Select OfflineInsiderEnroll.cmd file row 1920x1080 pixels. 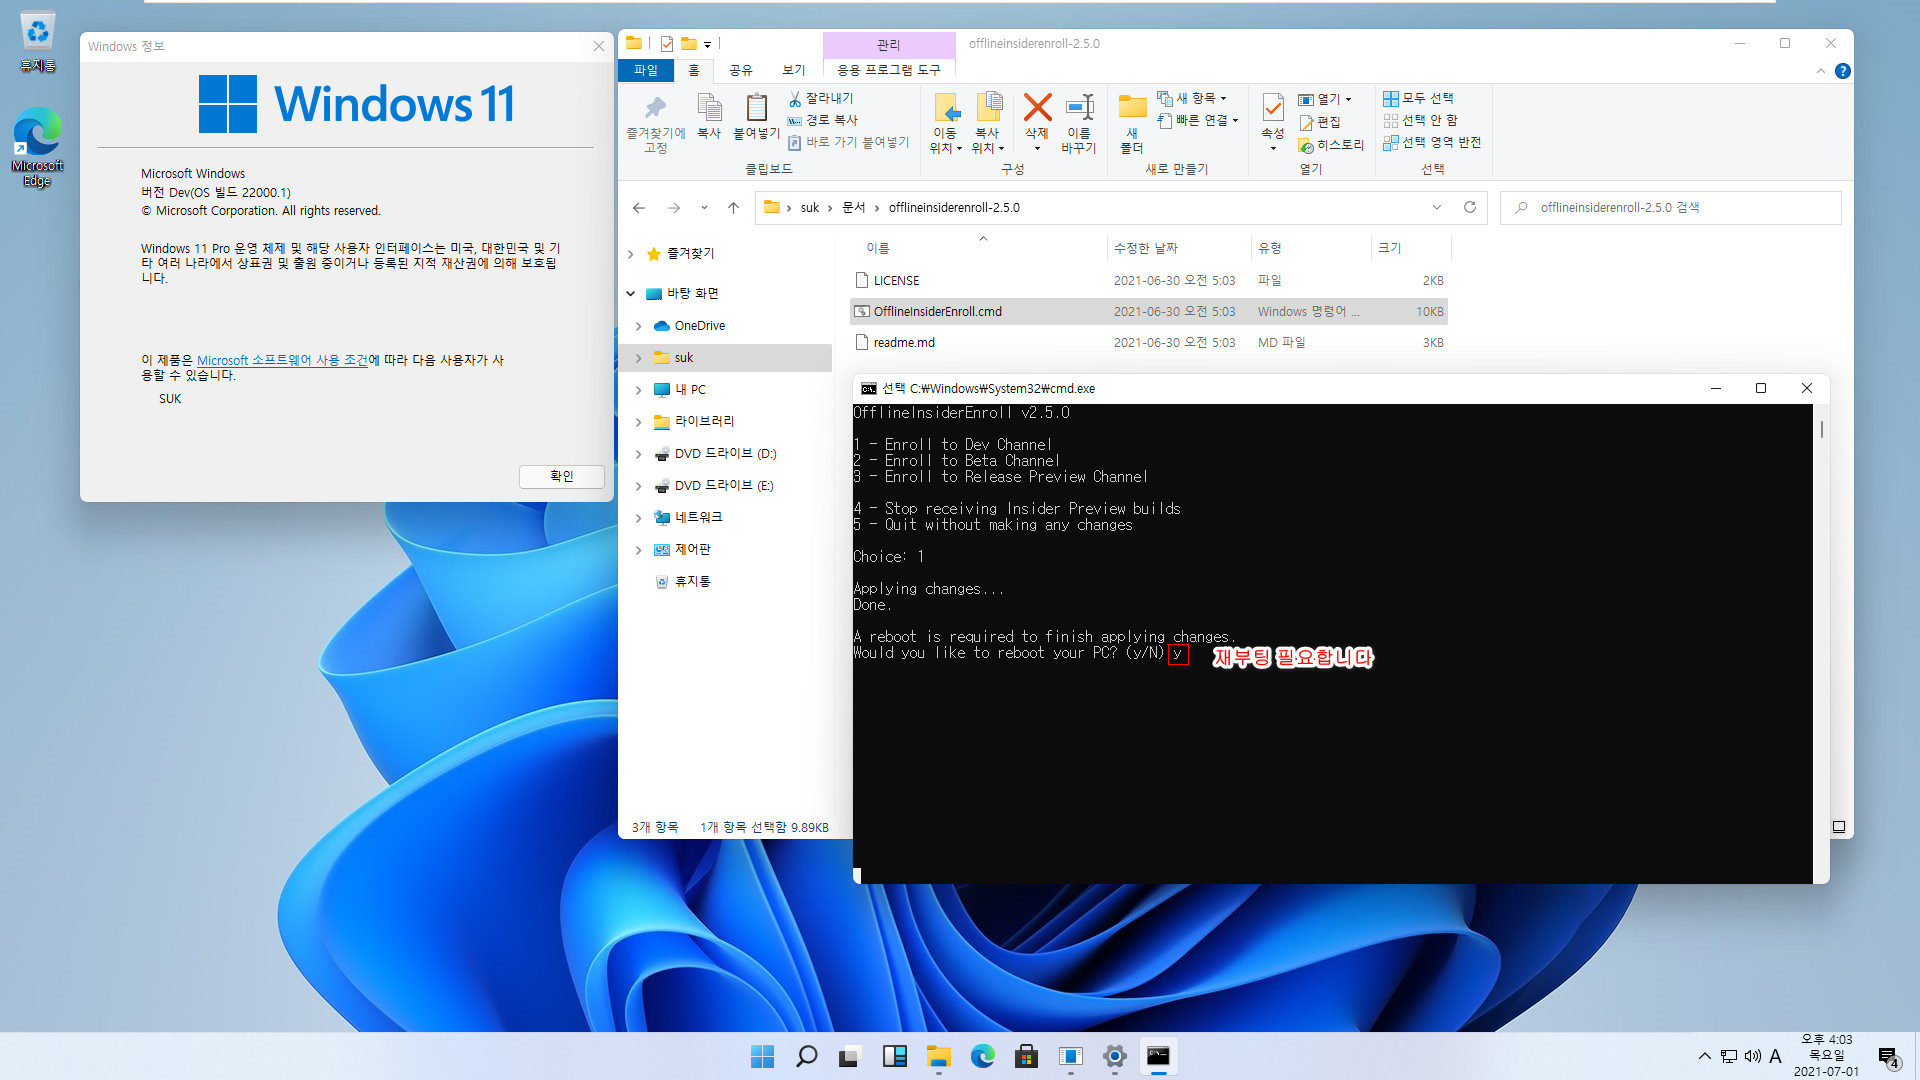coord(1149,312)
